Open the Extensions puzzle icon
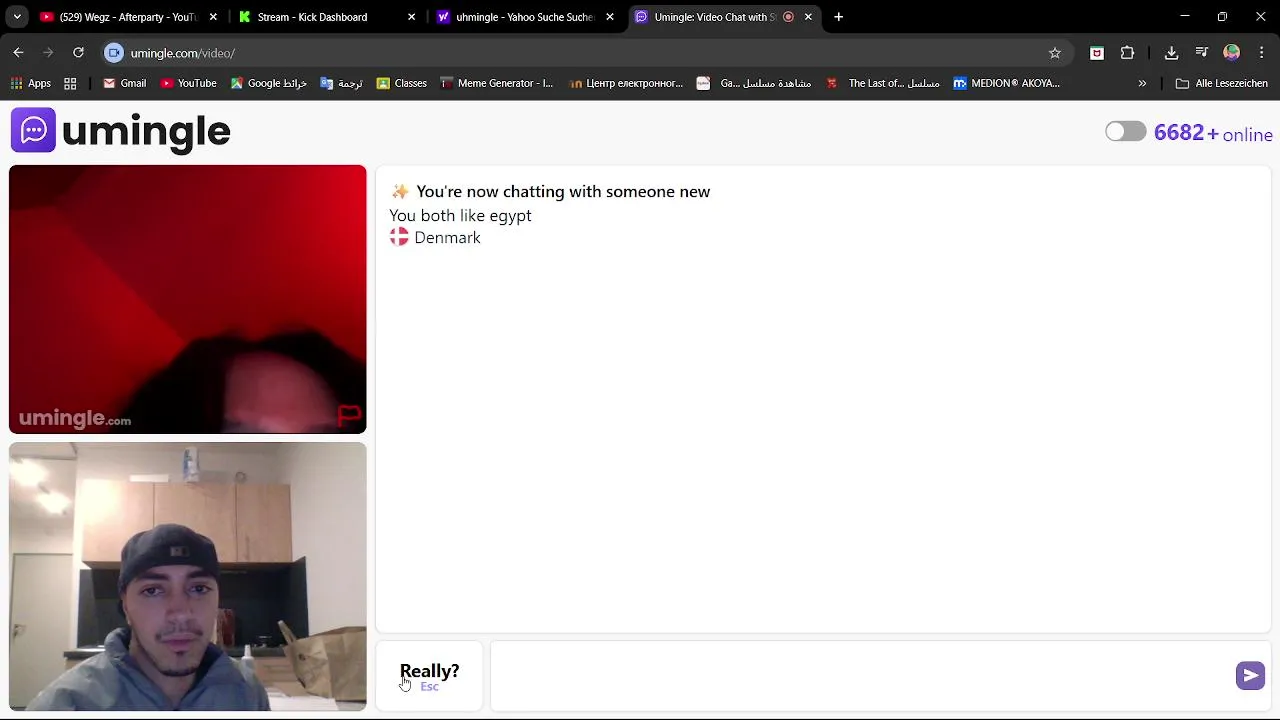Viewport: 1280px width, 720px height. (1127, 53)
